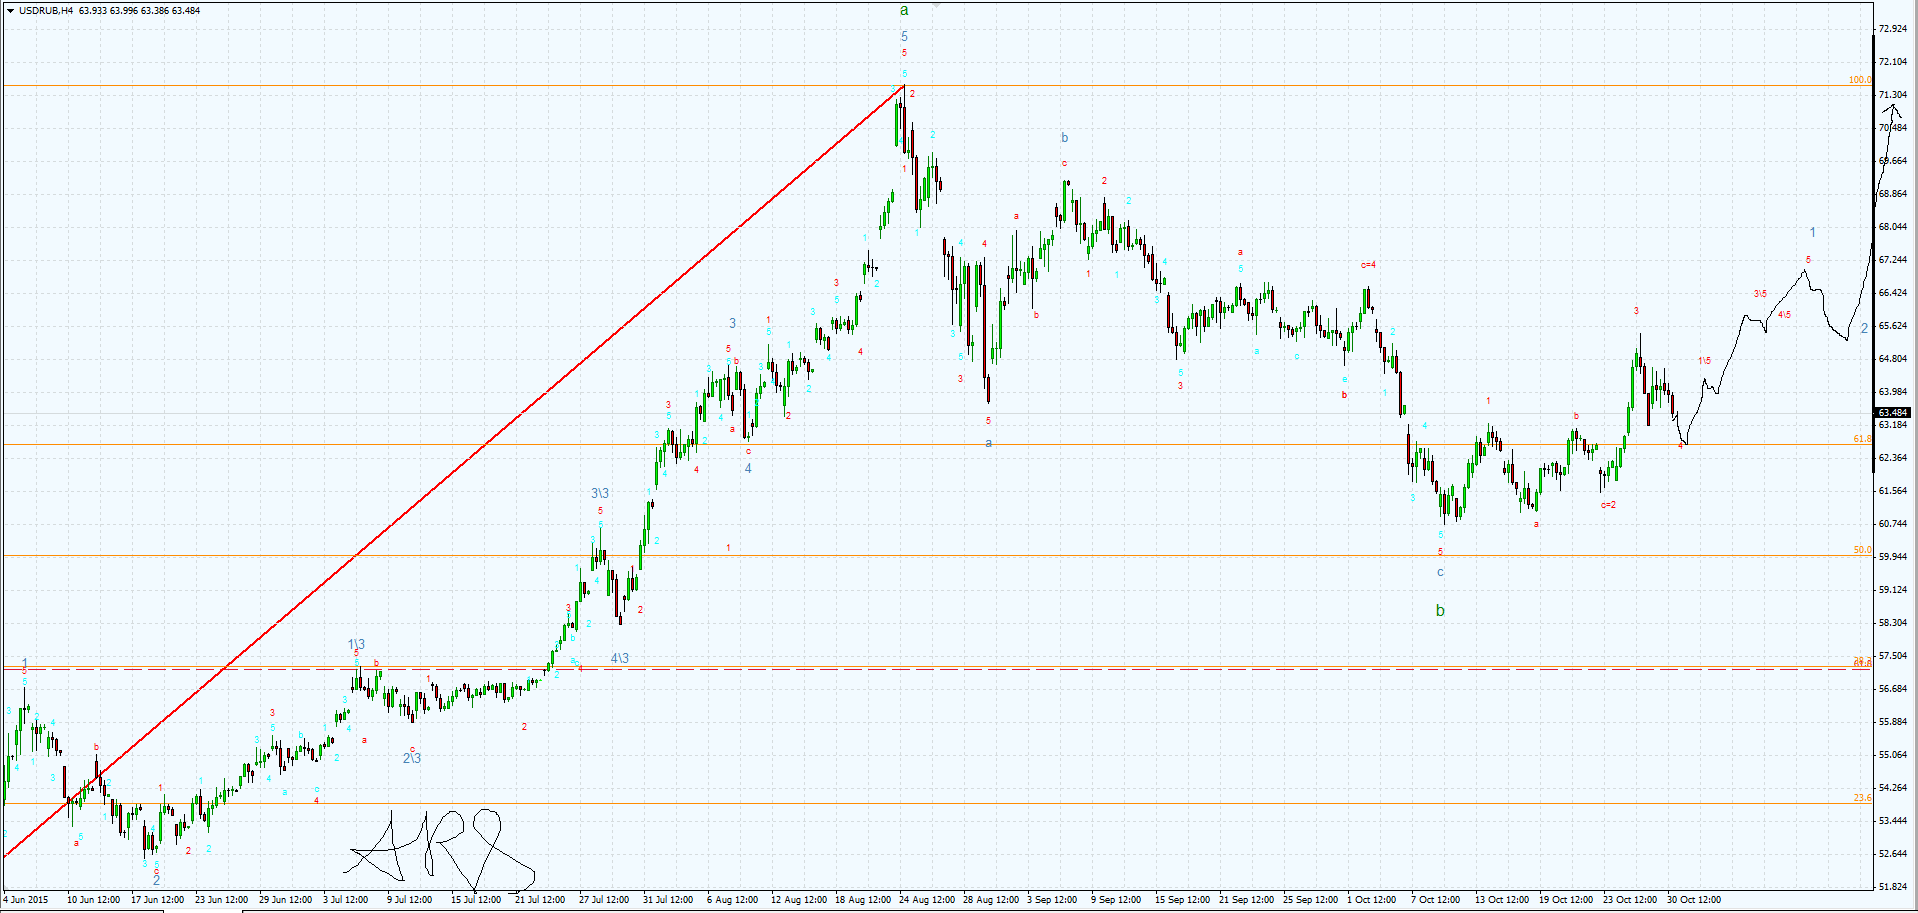Select the 3\3 wave label
Screen dimensions: 1918x913
click(600, 494)
